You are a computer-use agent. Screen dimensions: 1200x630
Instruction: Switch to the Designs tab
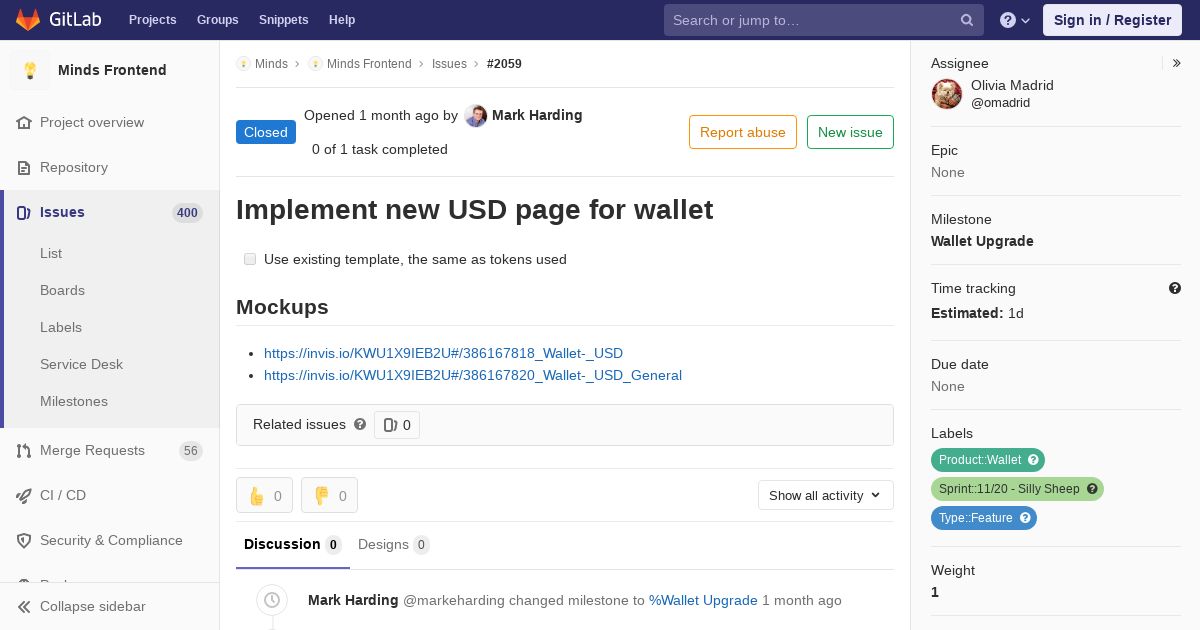click(394, 545)
